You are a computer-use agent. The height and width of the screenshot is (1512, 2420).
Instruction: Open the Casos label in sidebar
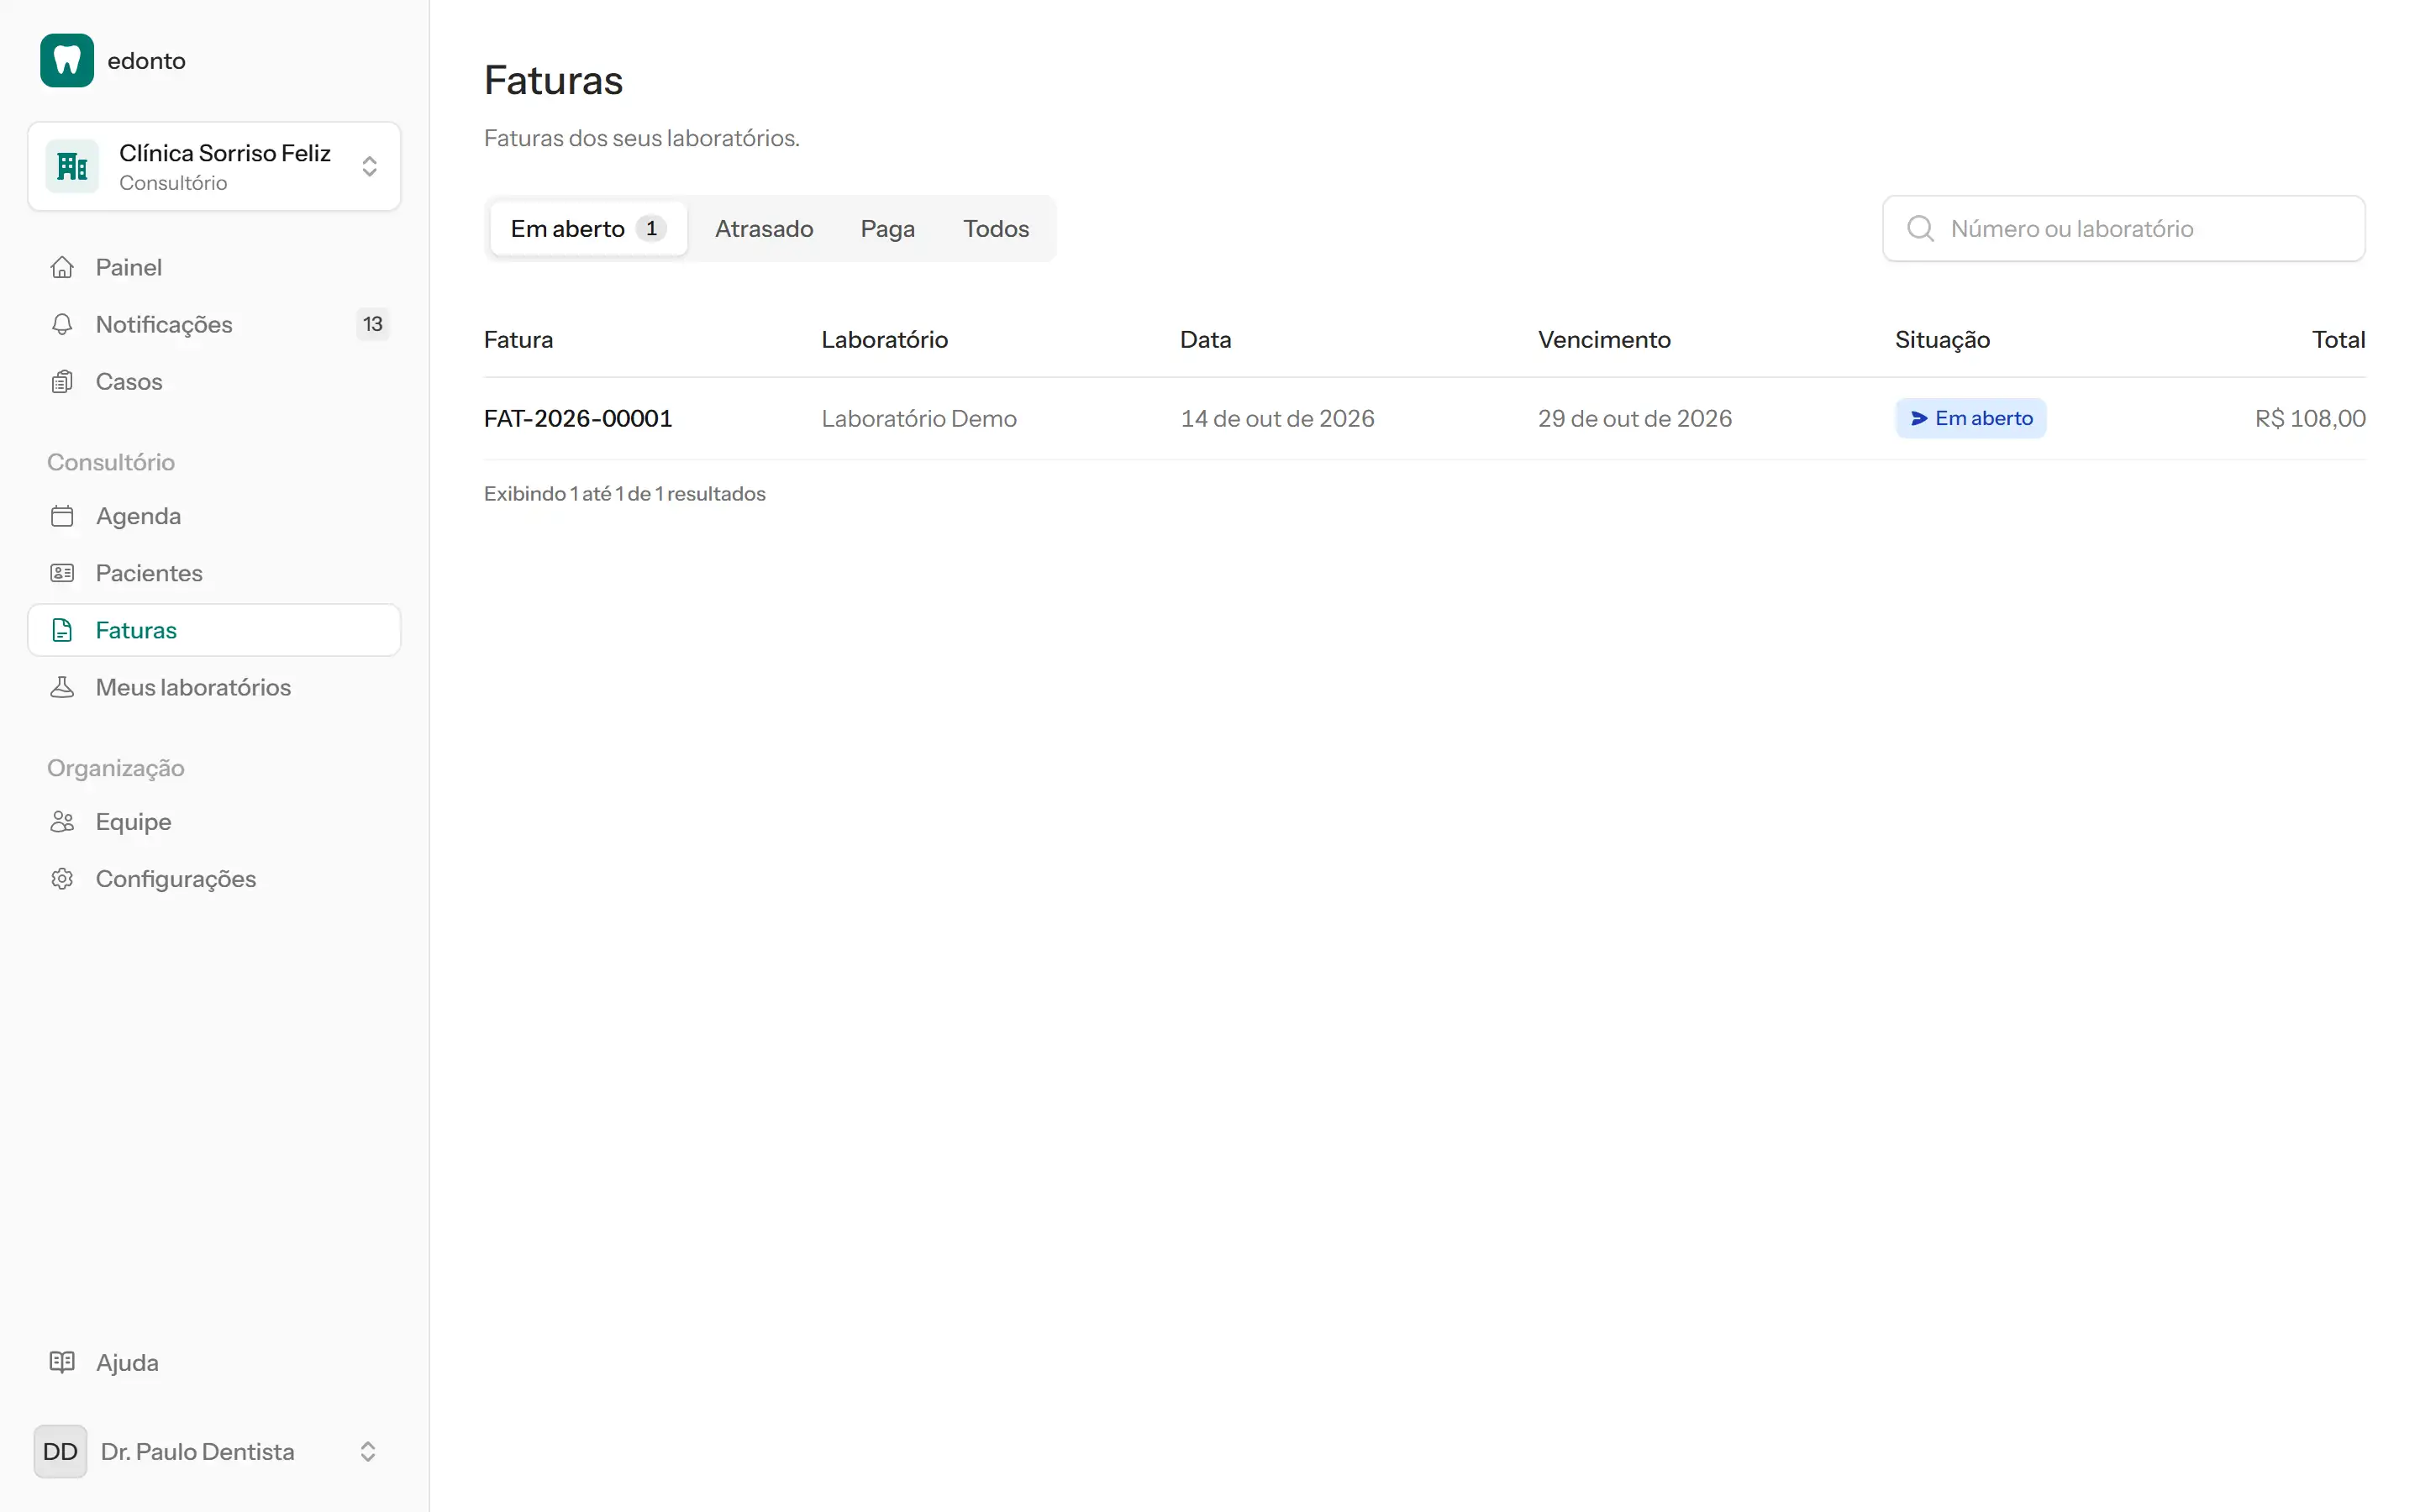129,381
